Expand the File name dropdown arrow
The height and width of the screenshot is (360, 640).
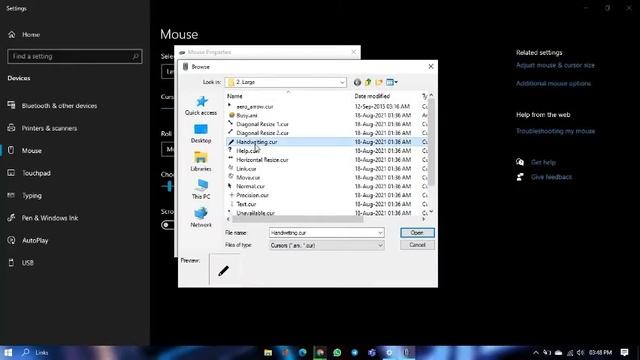380,233
